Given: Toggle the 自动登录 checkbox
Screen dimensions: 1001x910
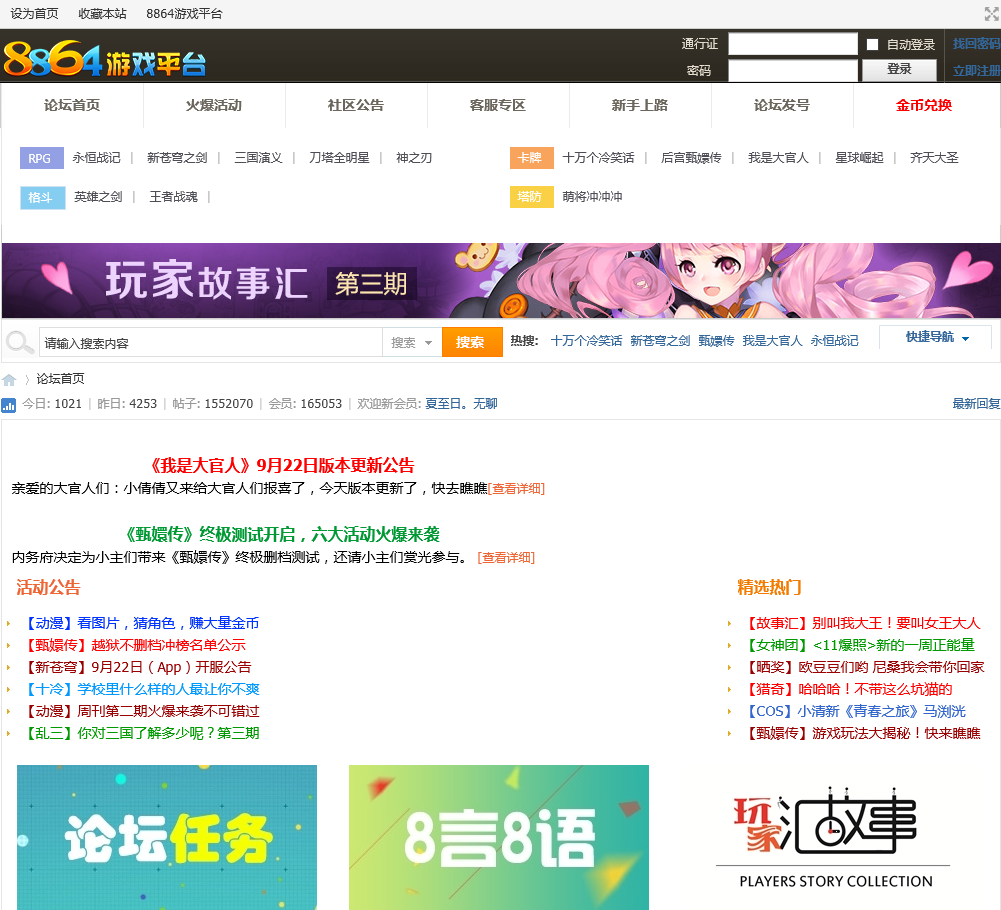Looking at the screenshot, I should 872,44.
